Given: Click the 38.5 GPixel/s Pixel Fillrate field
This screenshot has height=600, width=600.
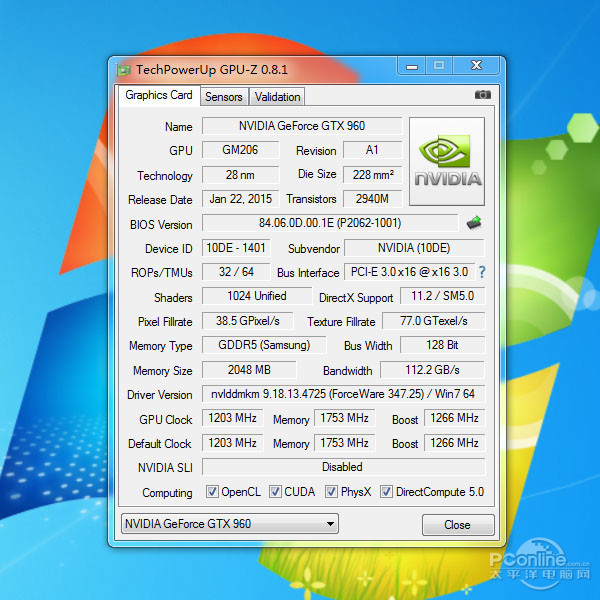Looking at the screenshot, I should click(x=248, y=321).
